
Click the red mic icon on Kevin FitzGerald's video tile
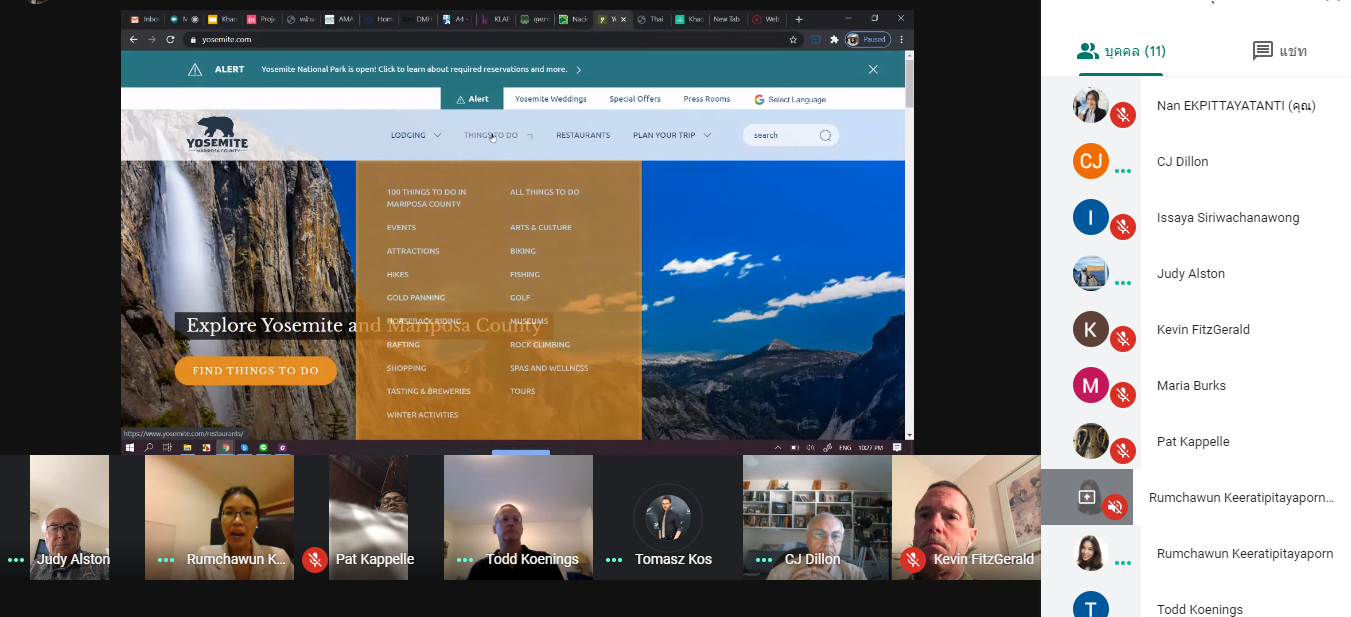(912, 560)
